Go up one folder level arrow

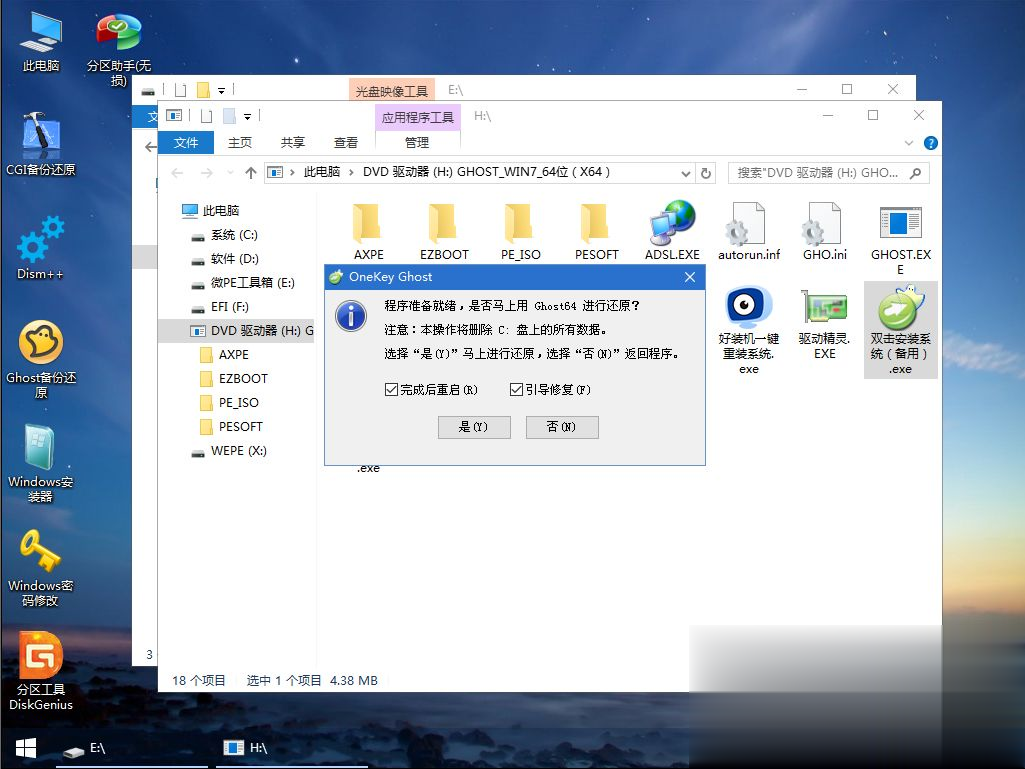tap(250, 173)
